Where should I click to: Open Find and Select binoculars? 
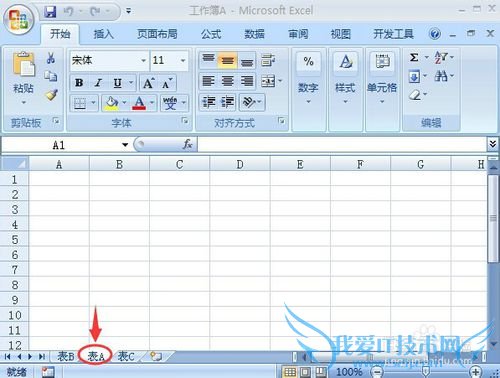click(x=441, y=77)
